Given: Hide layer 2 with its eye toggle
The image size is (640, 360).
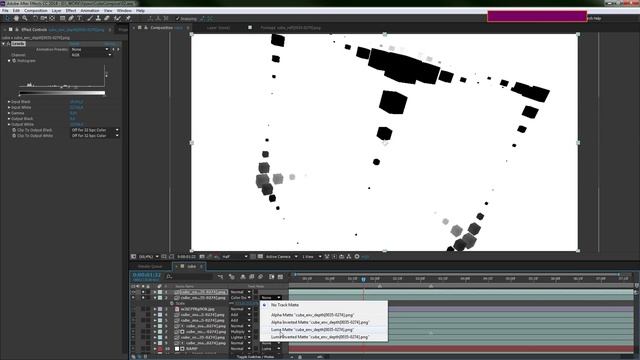Looking at the screenshot, I should (x=133, y=298).
